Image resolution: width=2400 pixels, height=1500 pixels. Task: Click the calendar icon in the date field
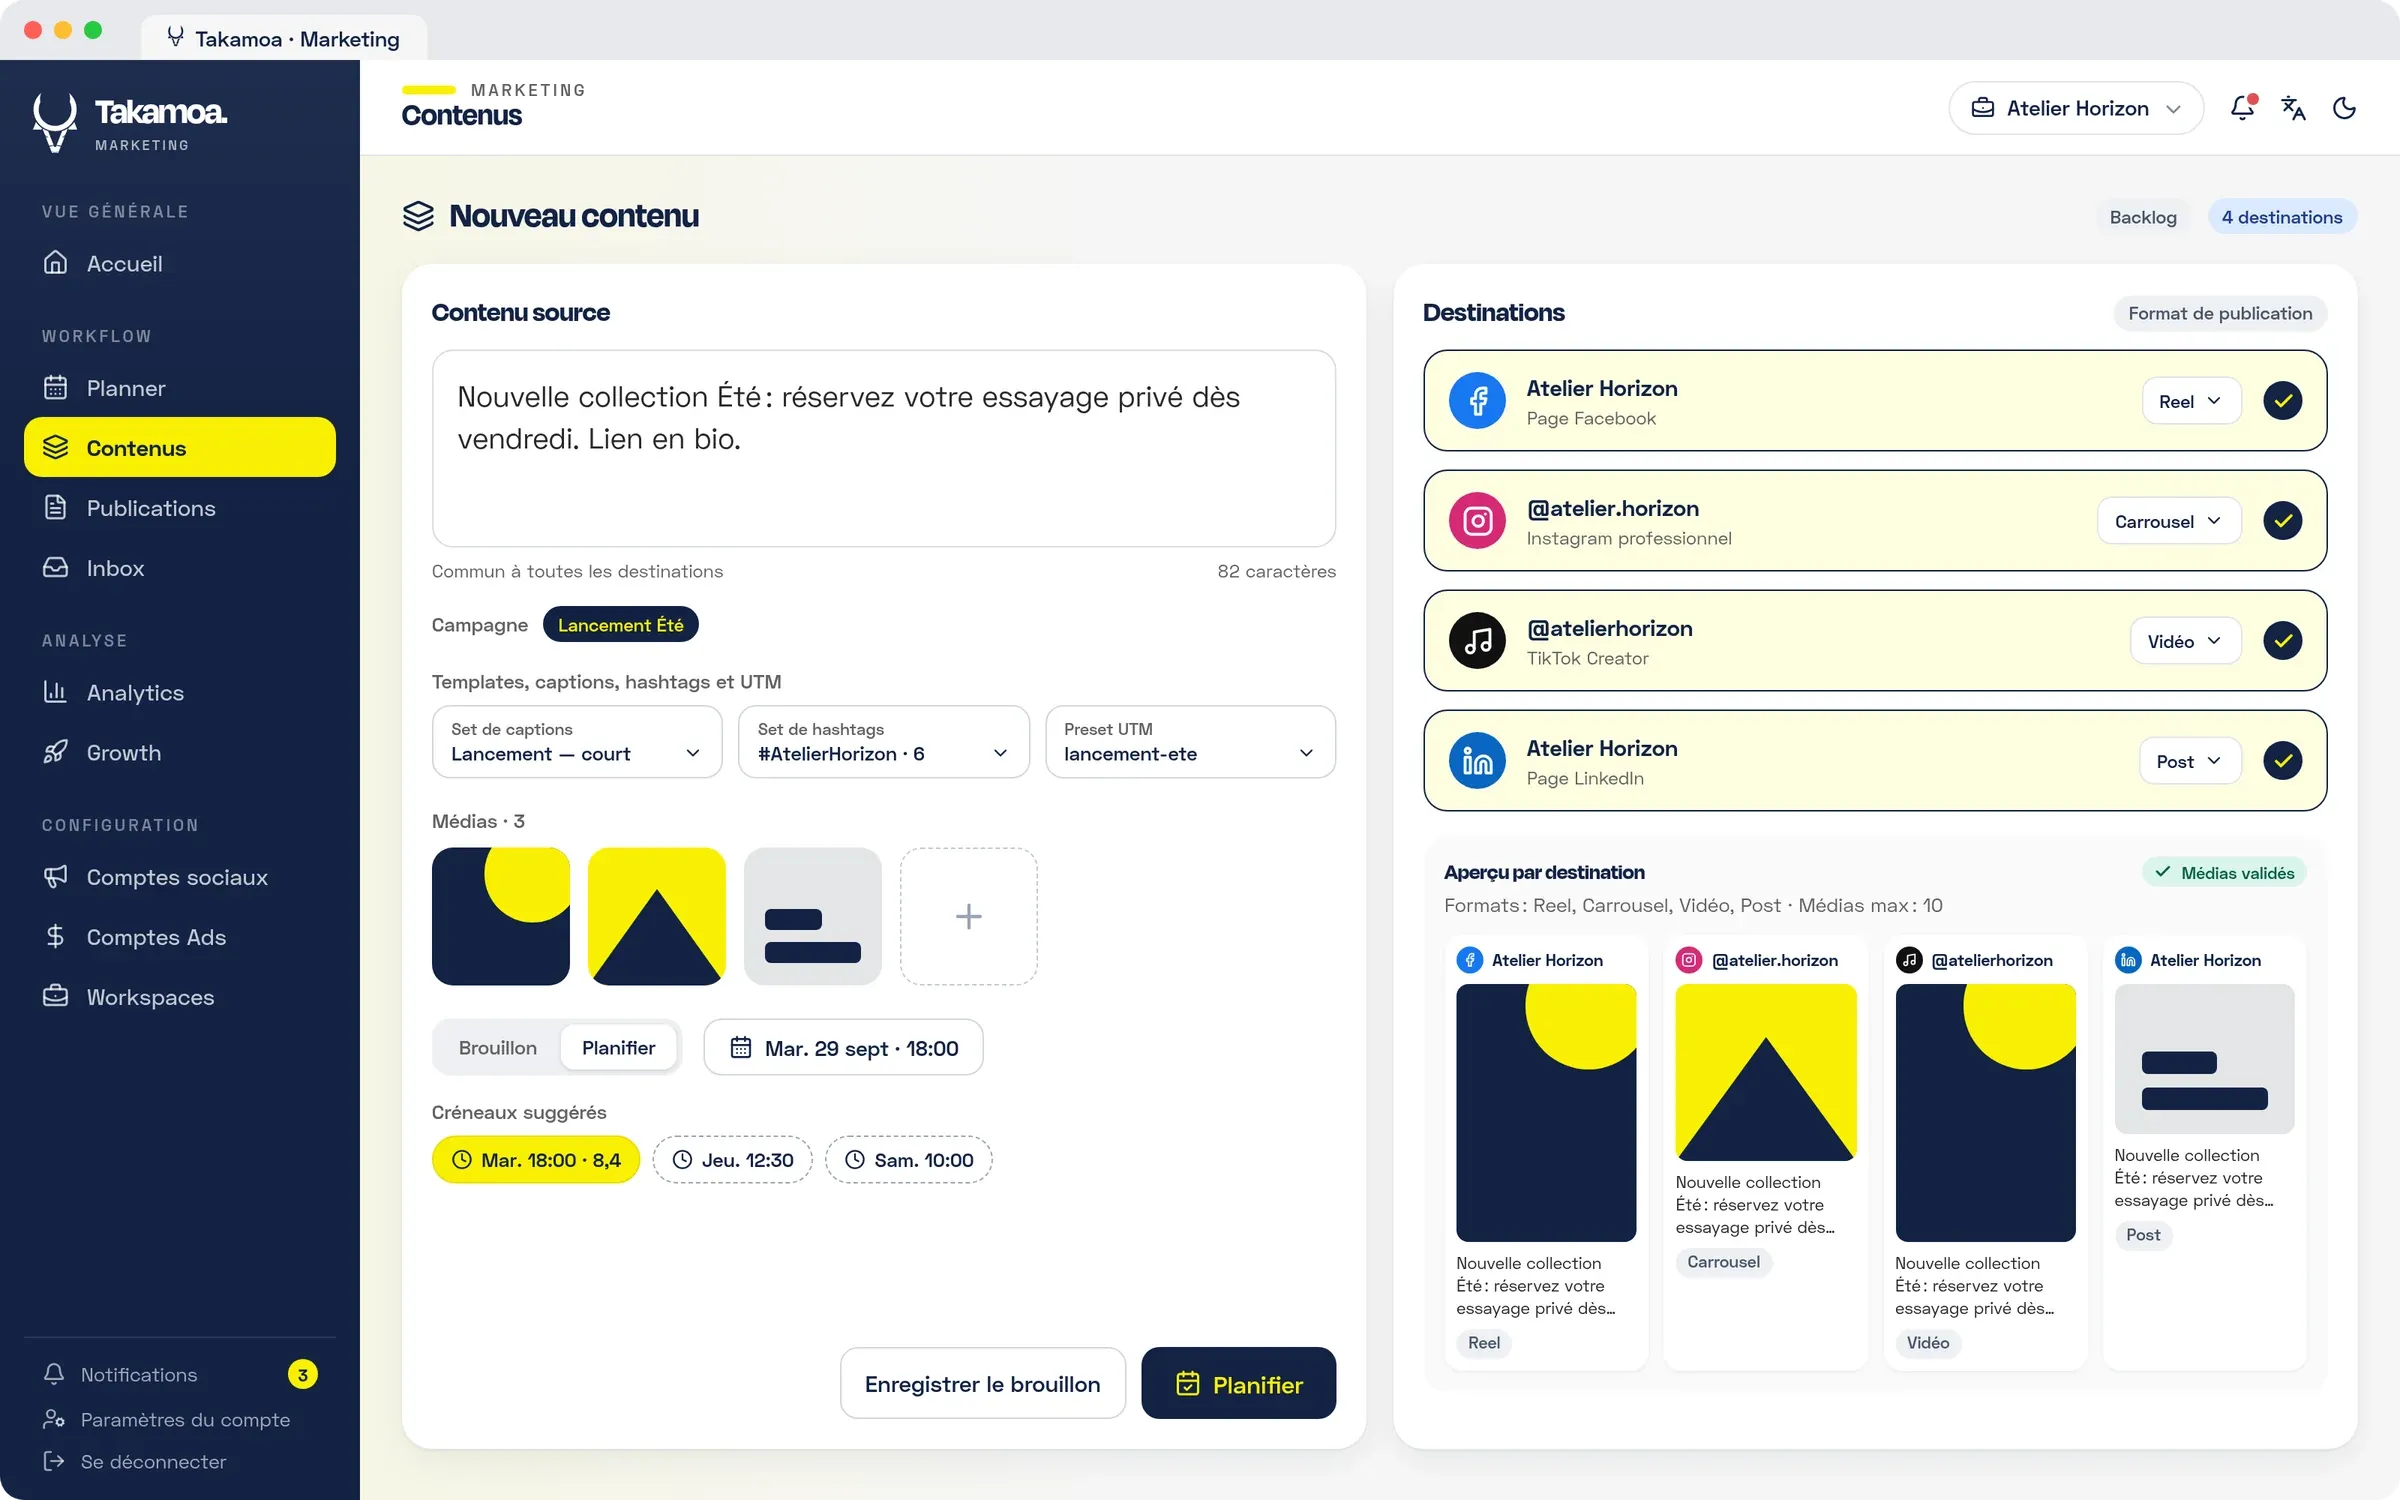740,1047
